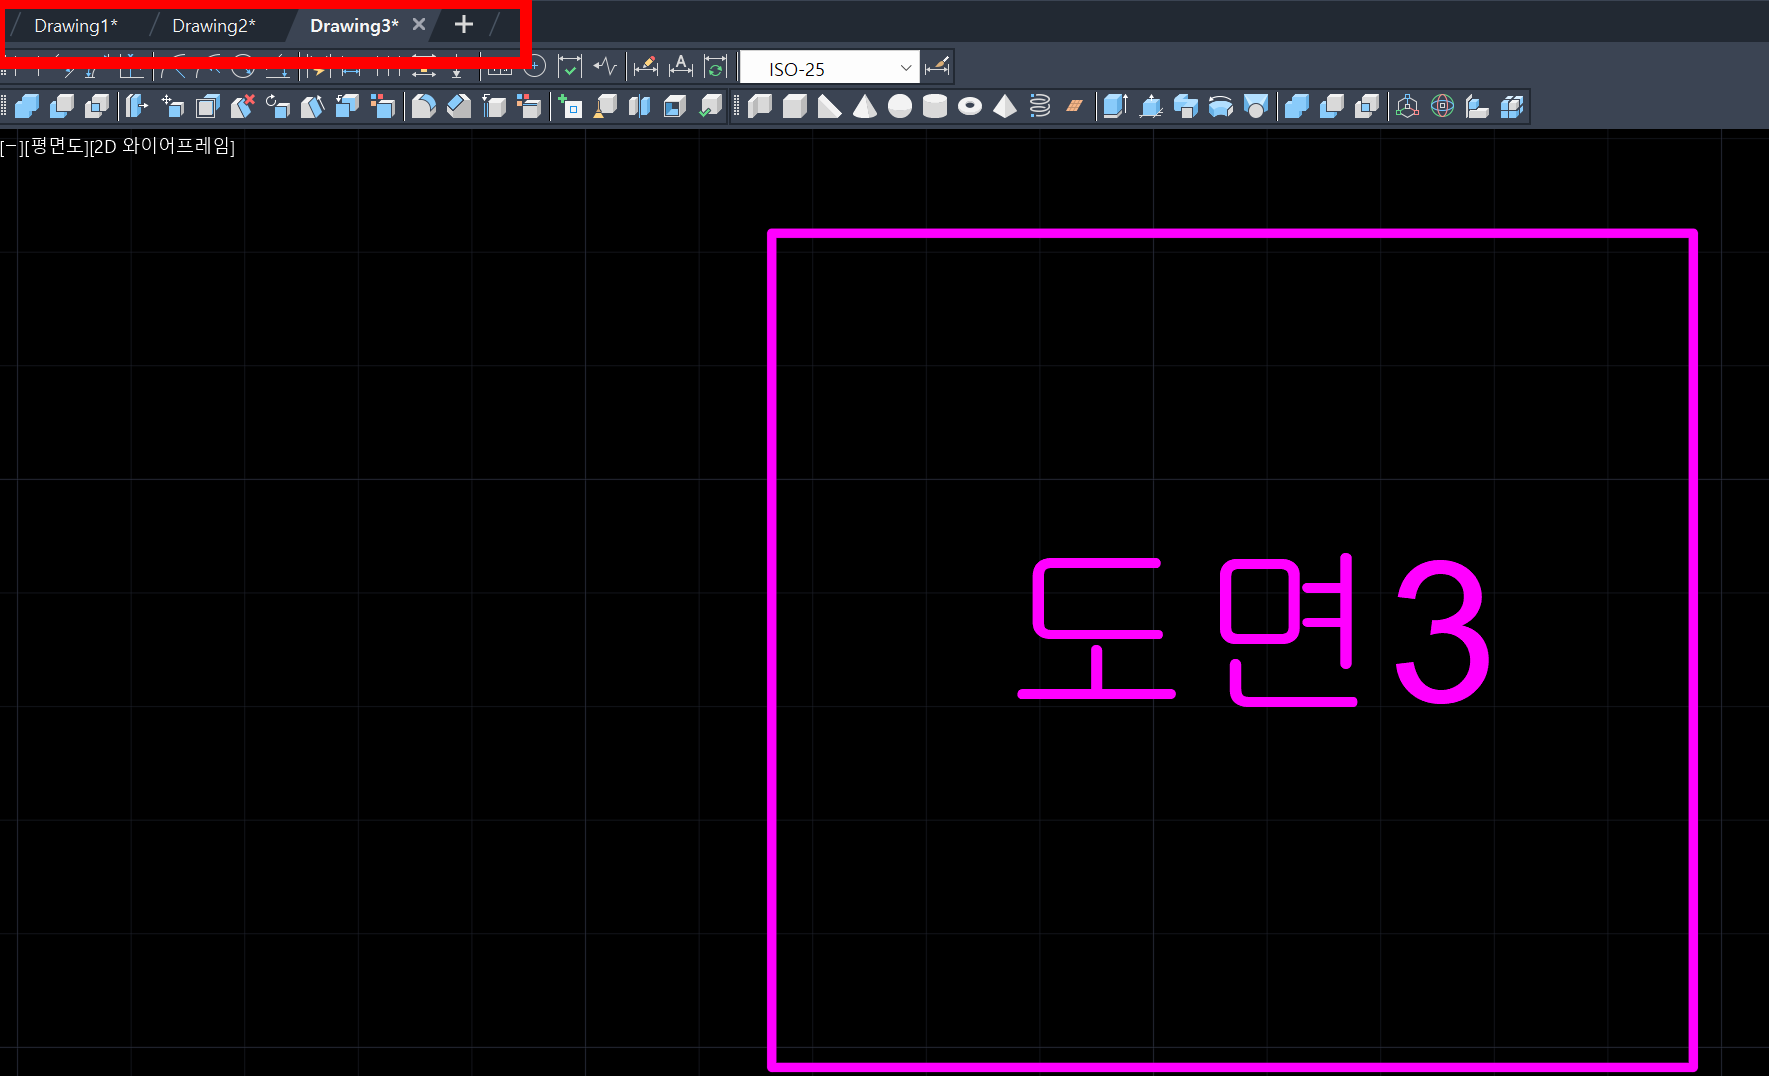Switch to the Drawing2 tab

pos(214,25)
